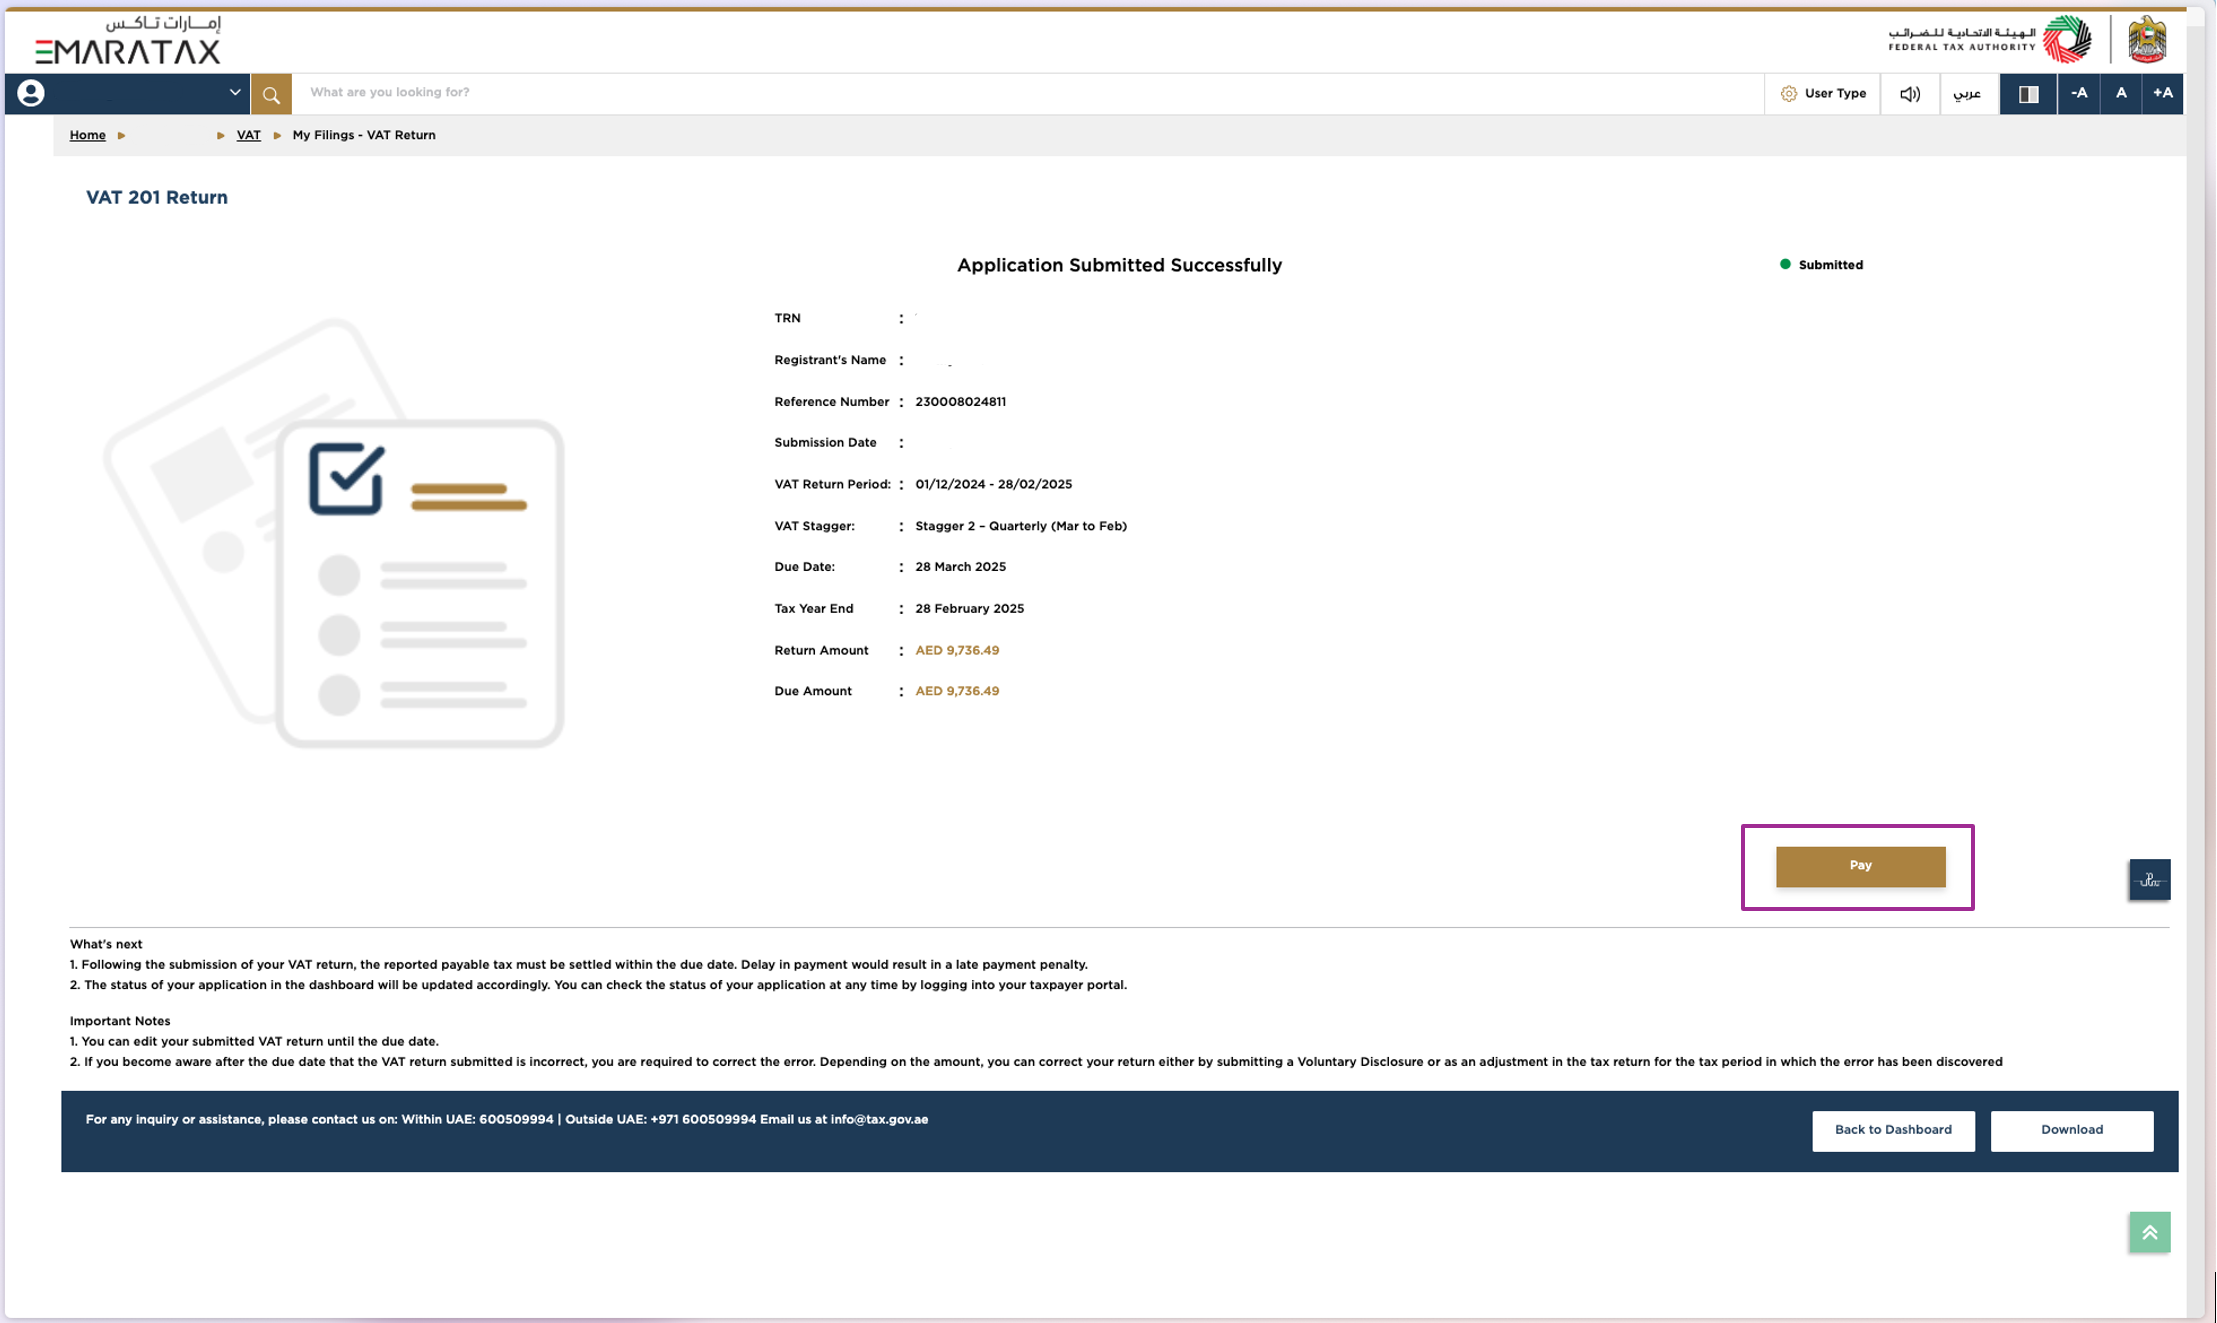Click the text-to-speech speaker icon
This screenshot has height=1323, width=2217.
point(1909,94)
